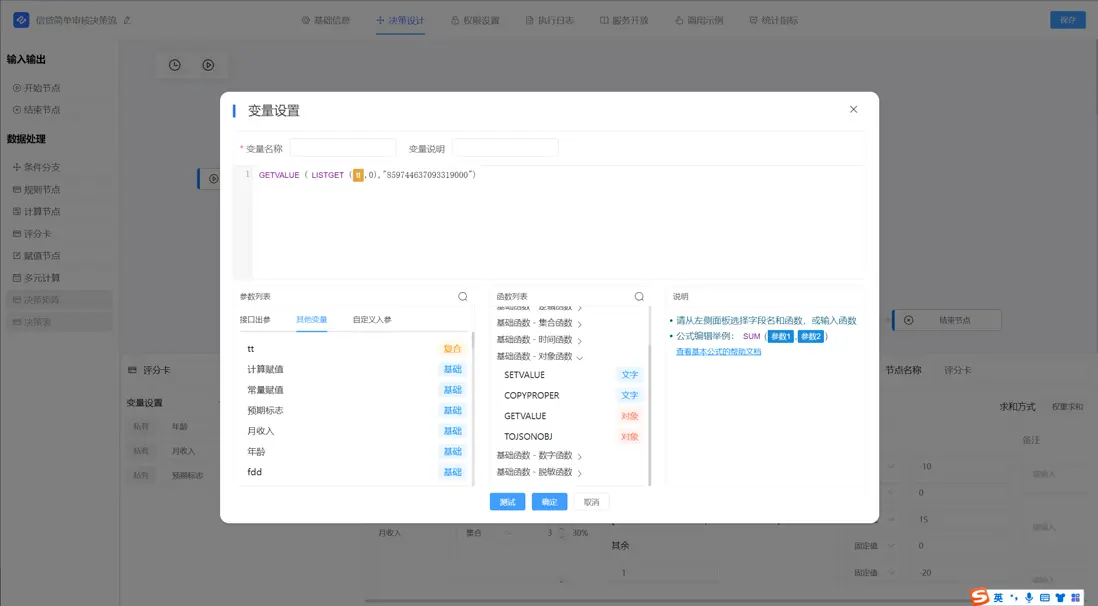Open the 调用示例 top tab
The width and height of the screenshot is (1098, 606).
tap(699, 20)
